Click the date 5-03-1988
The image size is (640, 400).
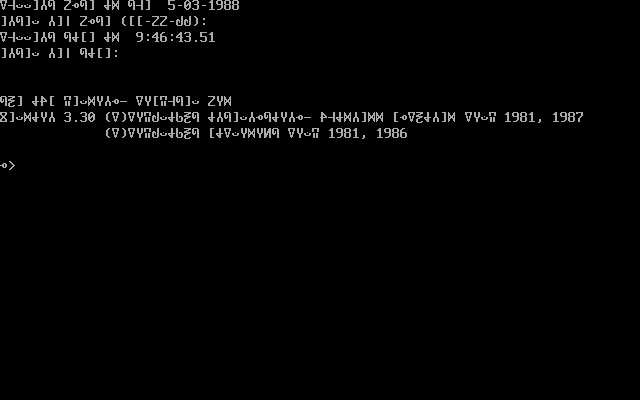[203, 5]
